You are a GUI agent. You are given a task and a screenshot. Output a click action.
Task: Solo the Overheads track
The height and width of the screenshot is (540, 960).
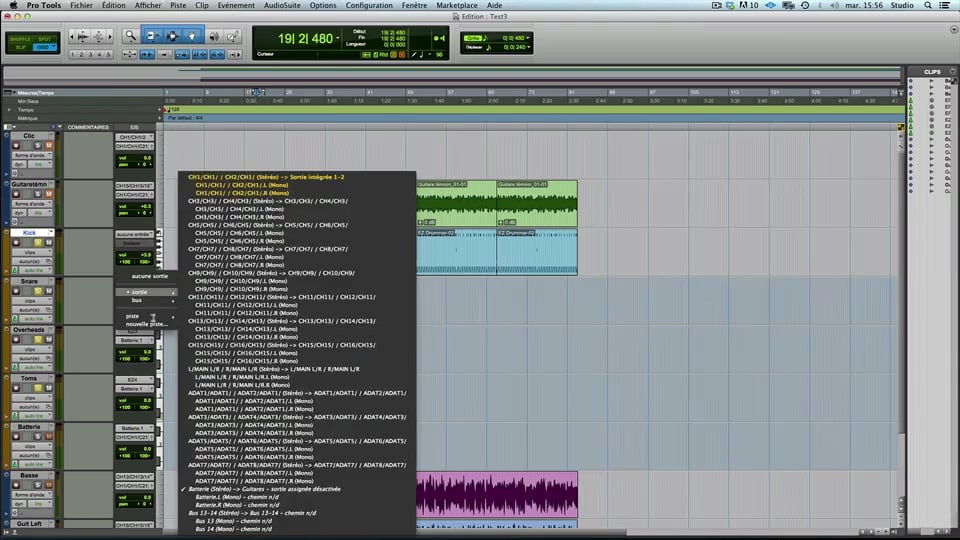(38, 339)
